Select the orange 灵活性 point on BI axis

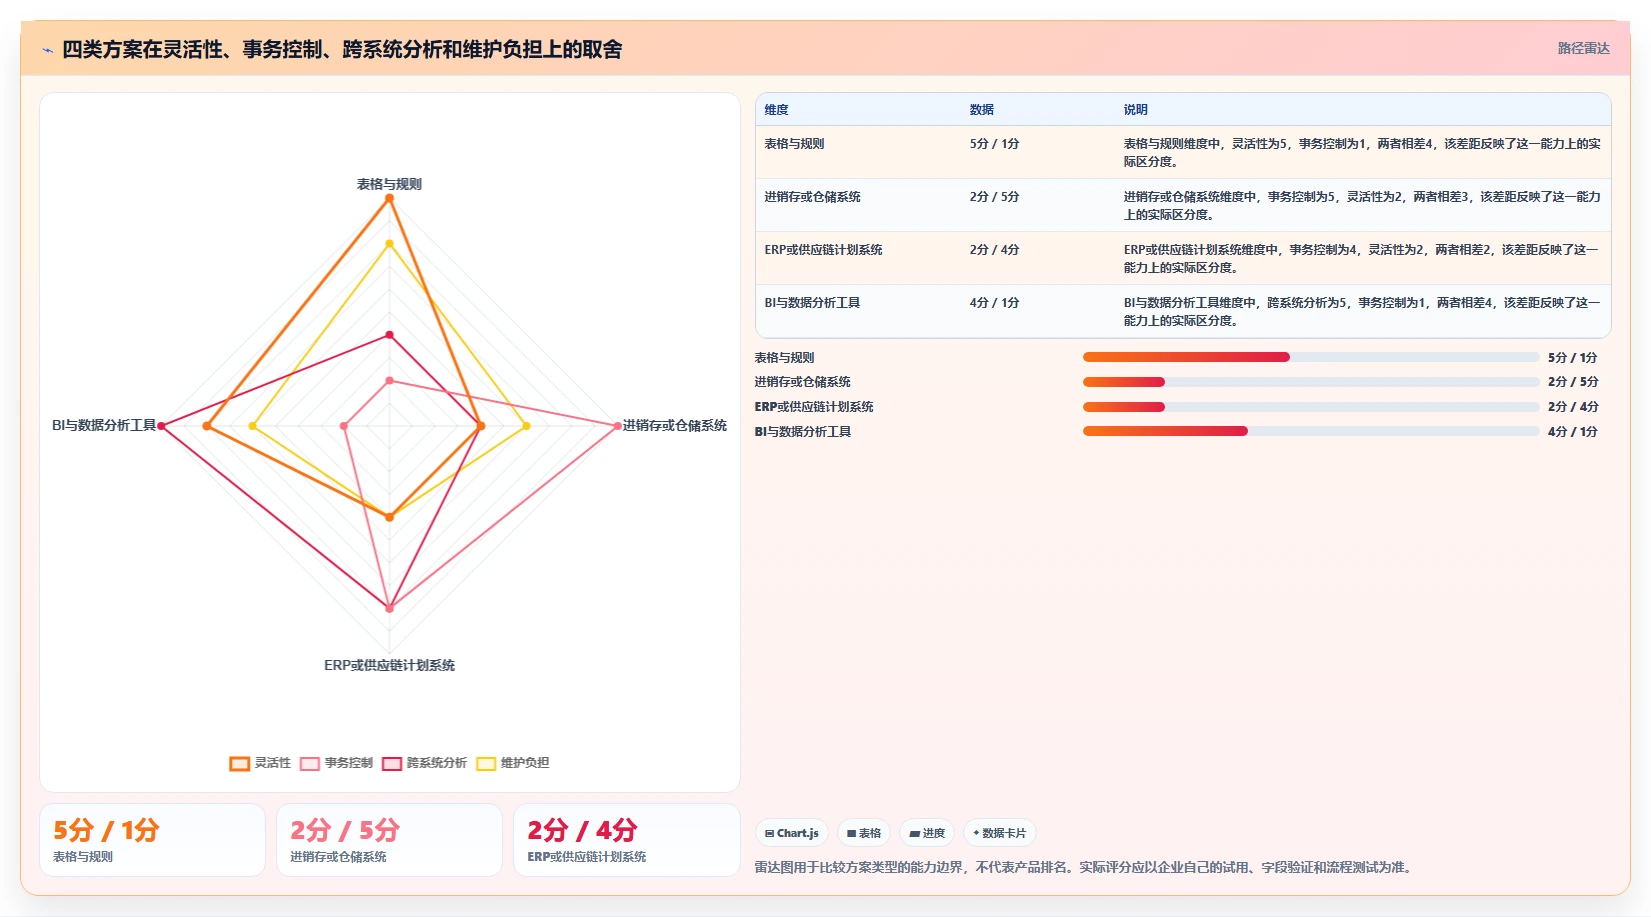click(207, 426)
